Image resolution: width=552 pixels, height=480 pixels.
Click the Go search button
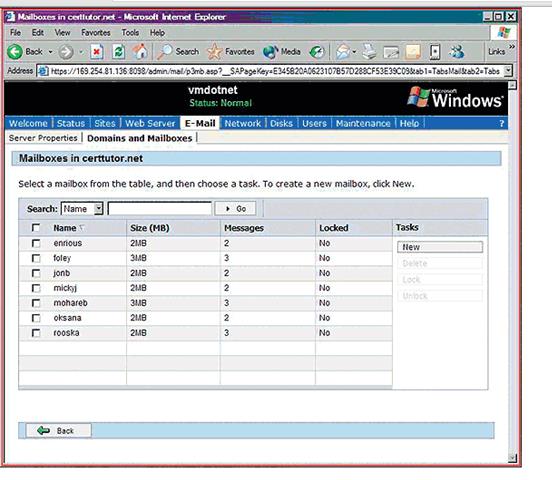coord(236,209)
